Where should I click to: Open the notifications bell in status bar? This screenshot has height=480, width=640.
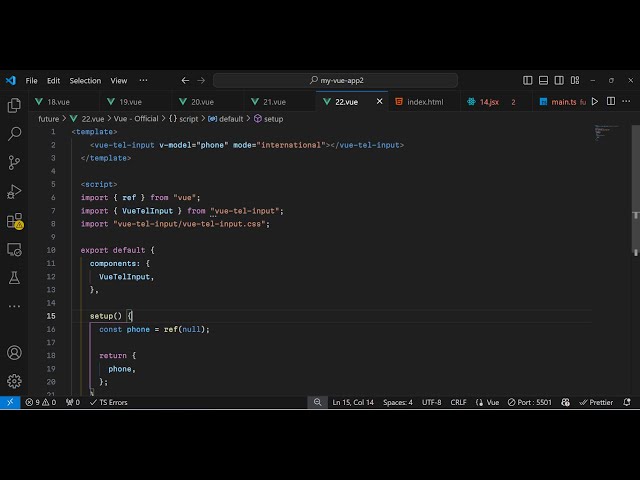point(629,402)
